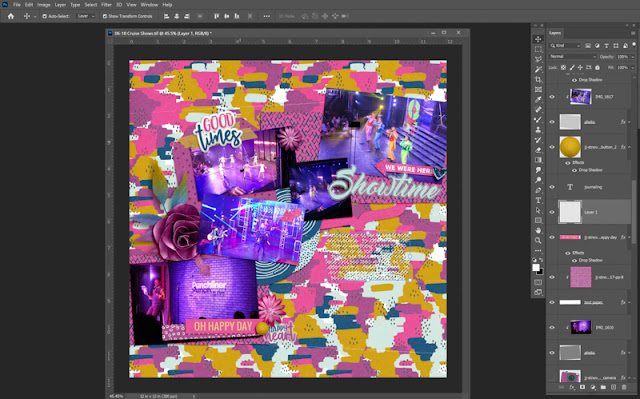Select the Zoom tool
This screenshot has height=399, width=640.
coord(538,241)
